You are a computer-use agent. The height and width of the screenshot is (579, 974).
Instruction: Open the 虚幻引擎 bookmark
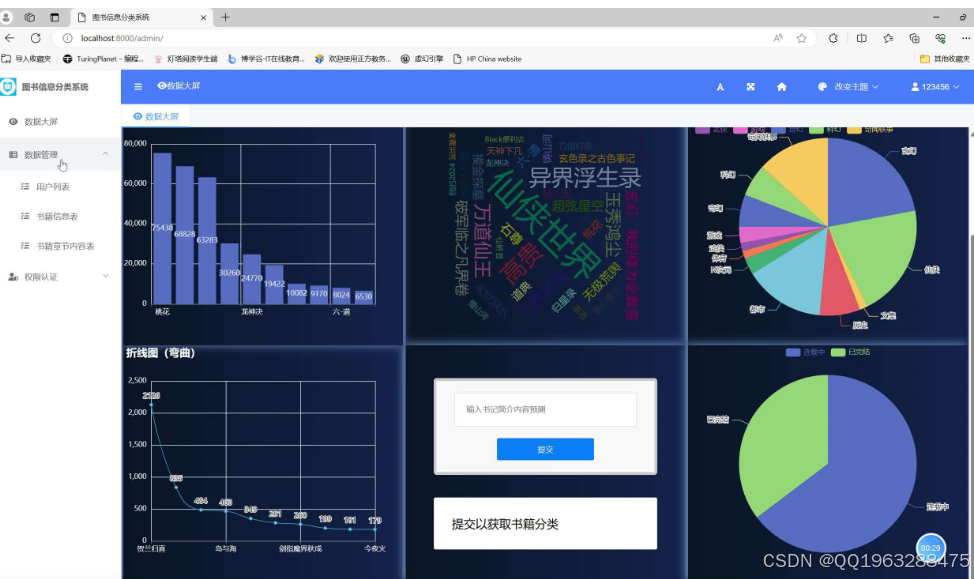click(x=422, y=59)
